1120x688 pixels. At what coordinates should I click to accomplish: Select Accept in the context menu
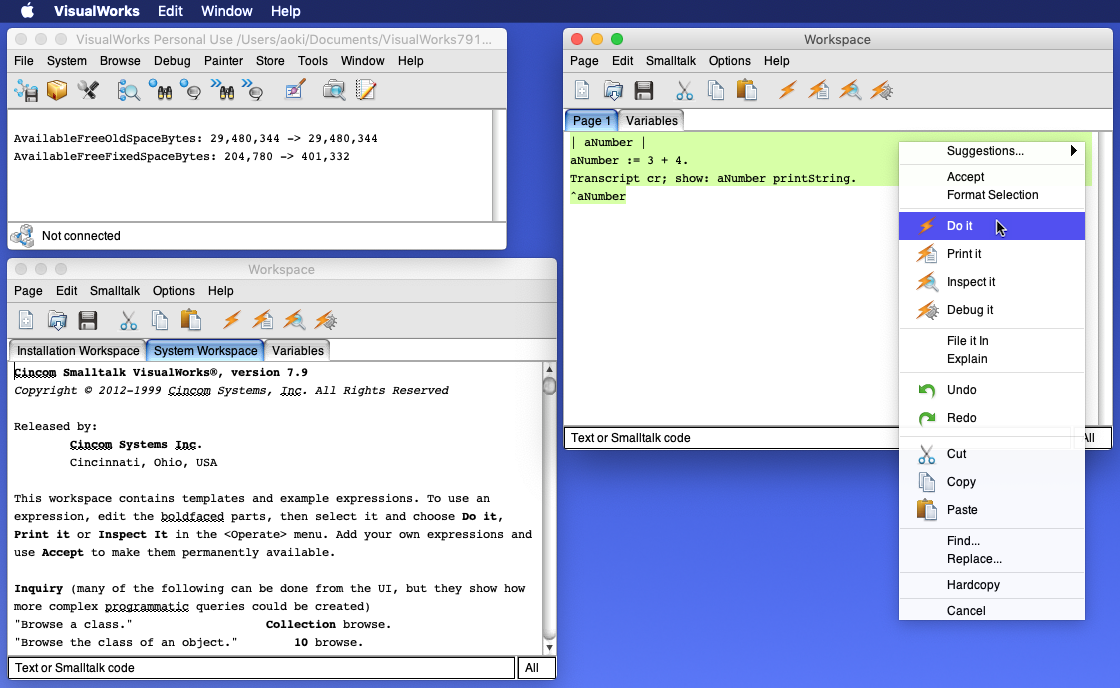point(991,176)
